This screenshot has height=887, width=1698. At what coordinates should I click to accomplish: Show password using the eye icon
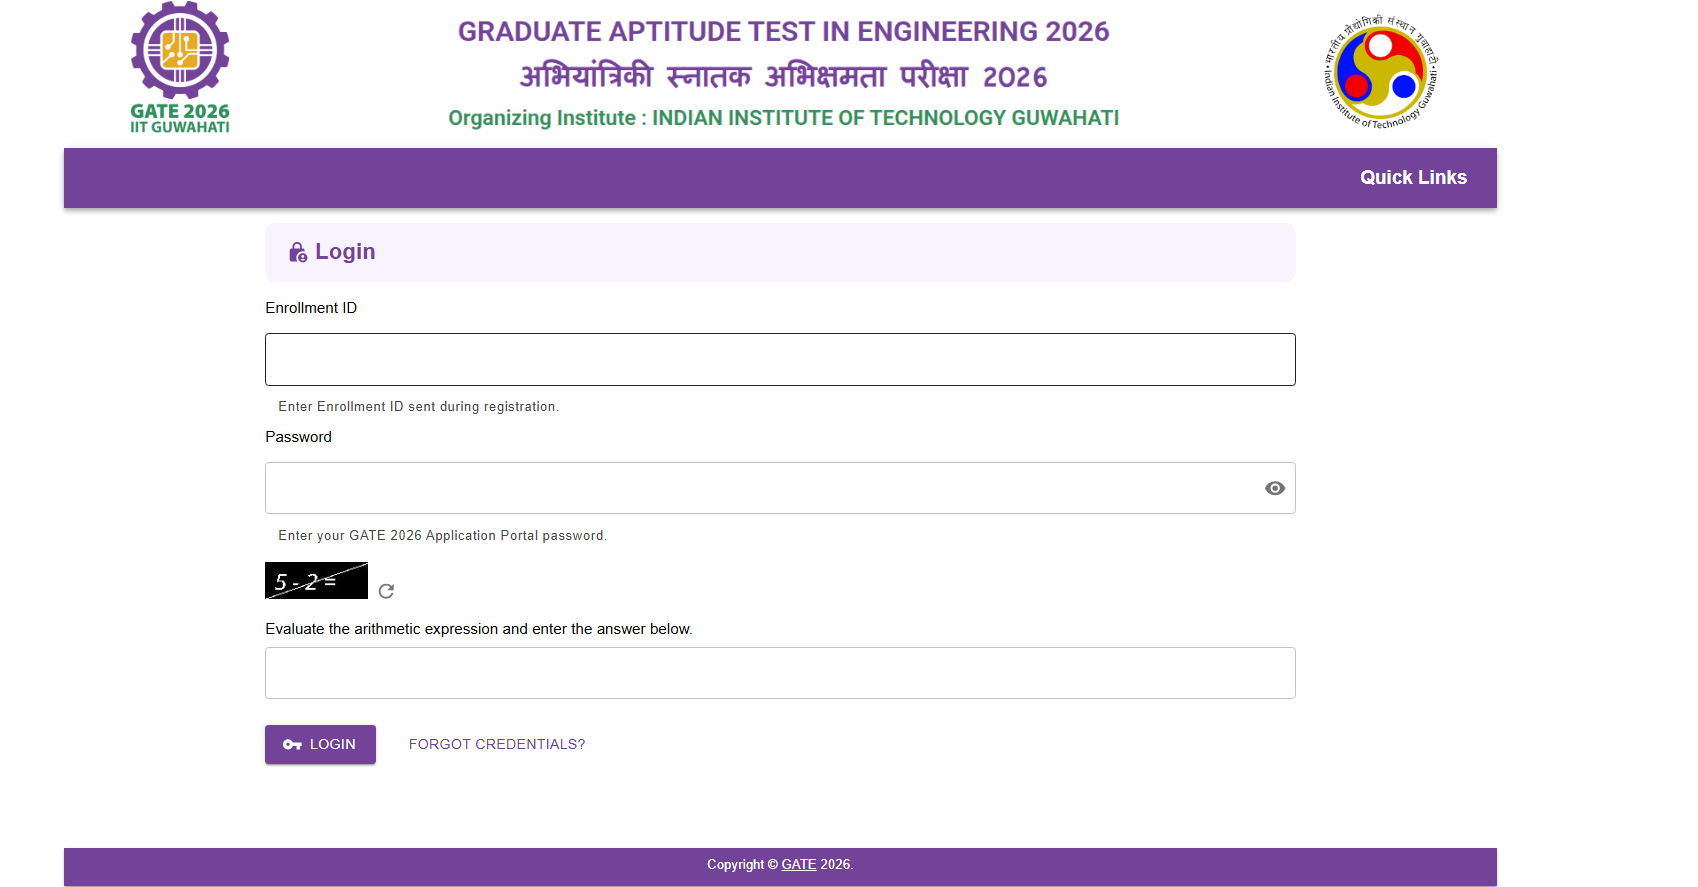[x=1274, y=488]
